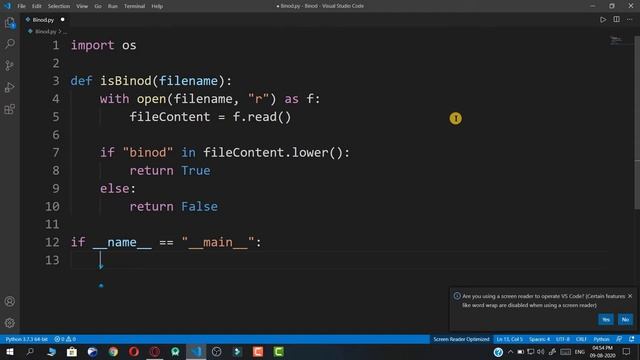Open Windows Start menu
Viewport: 640px width, 360px height.
coord(10,352)
